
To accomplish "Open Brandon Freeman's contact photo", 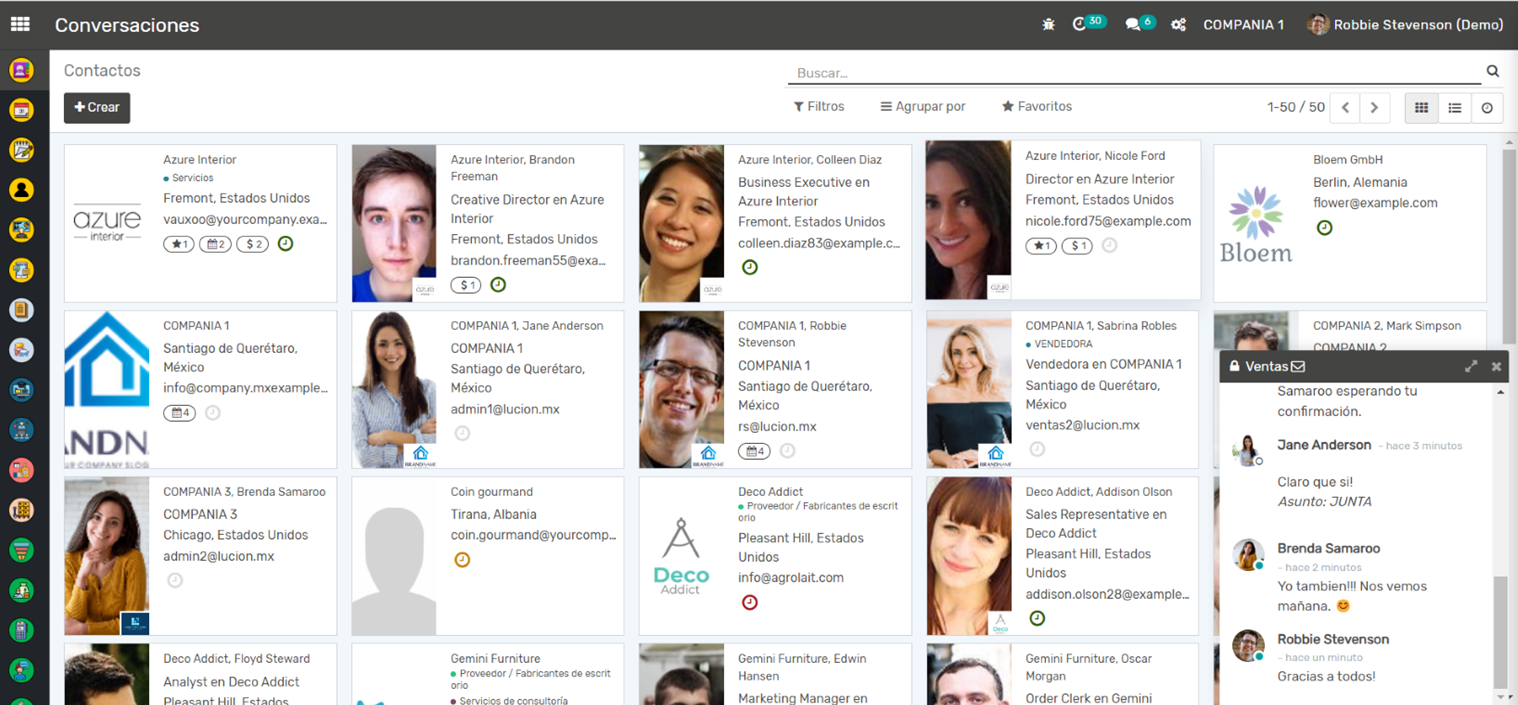I will 394,223.
